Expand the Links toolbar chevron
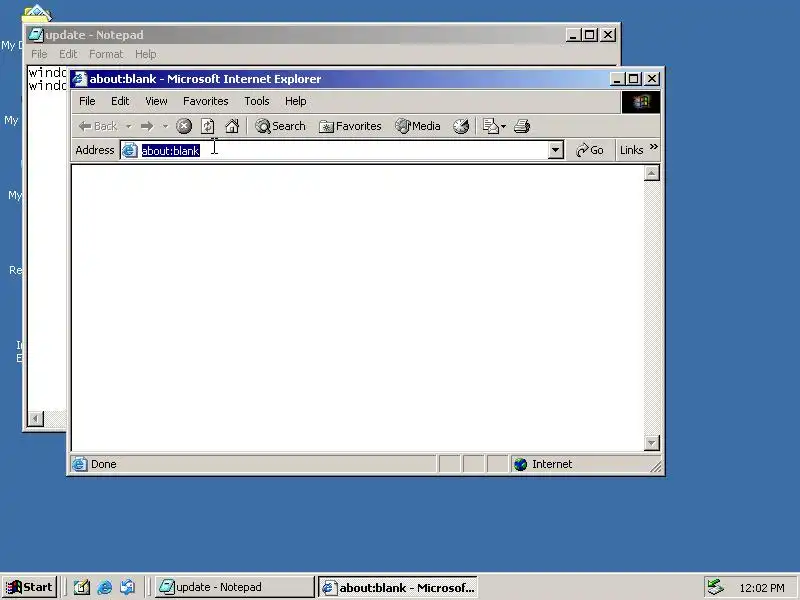Screen dimensions: 800x600 tap(653, 147)
